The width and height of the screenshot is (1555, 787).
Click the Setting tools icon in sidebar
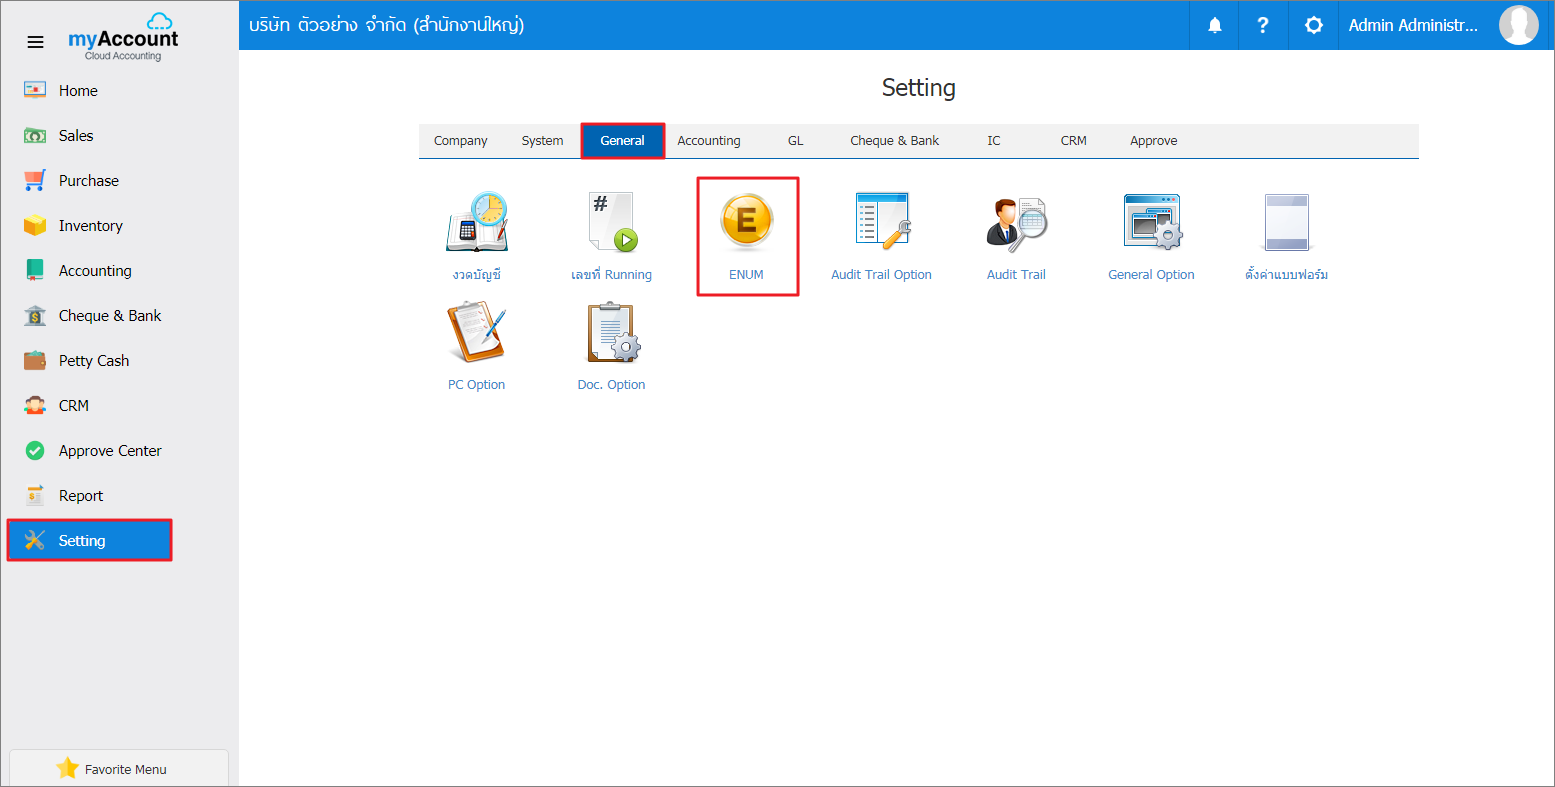pos(35,540)
